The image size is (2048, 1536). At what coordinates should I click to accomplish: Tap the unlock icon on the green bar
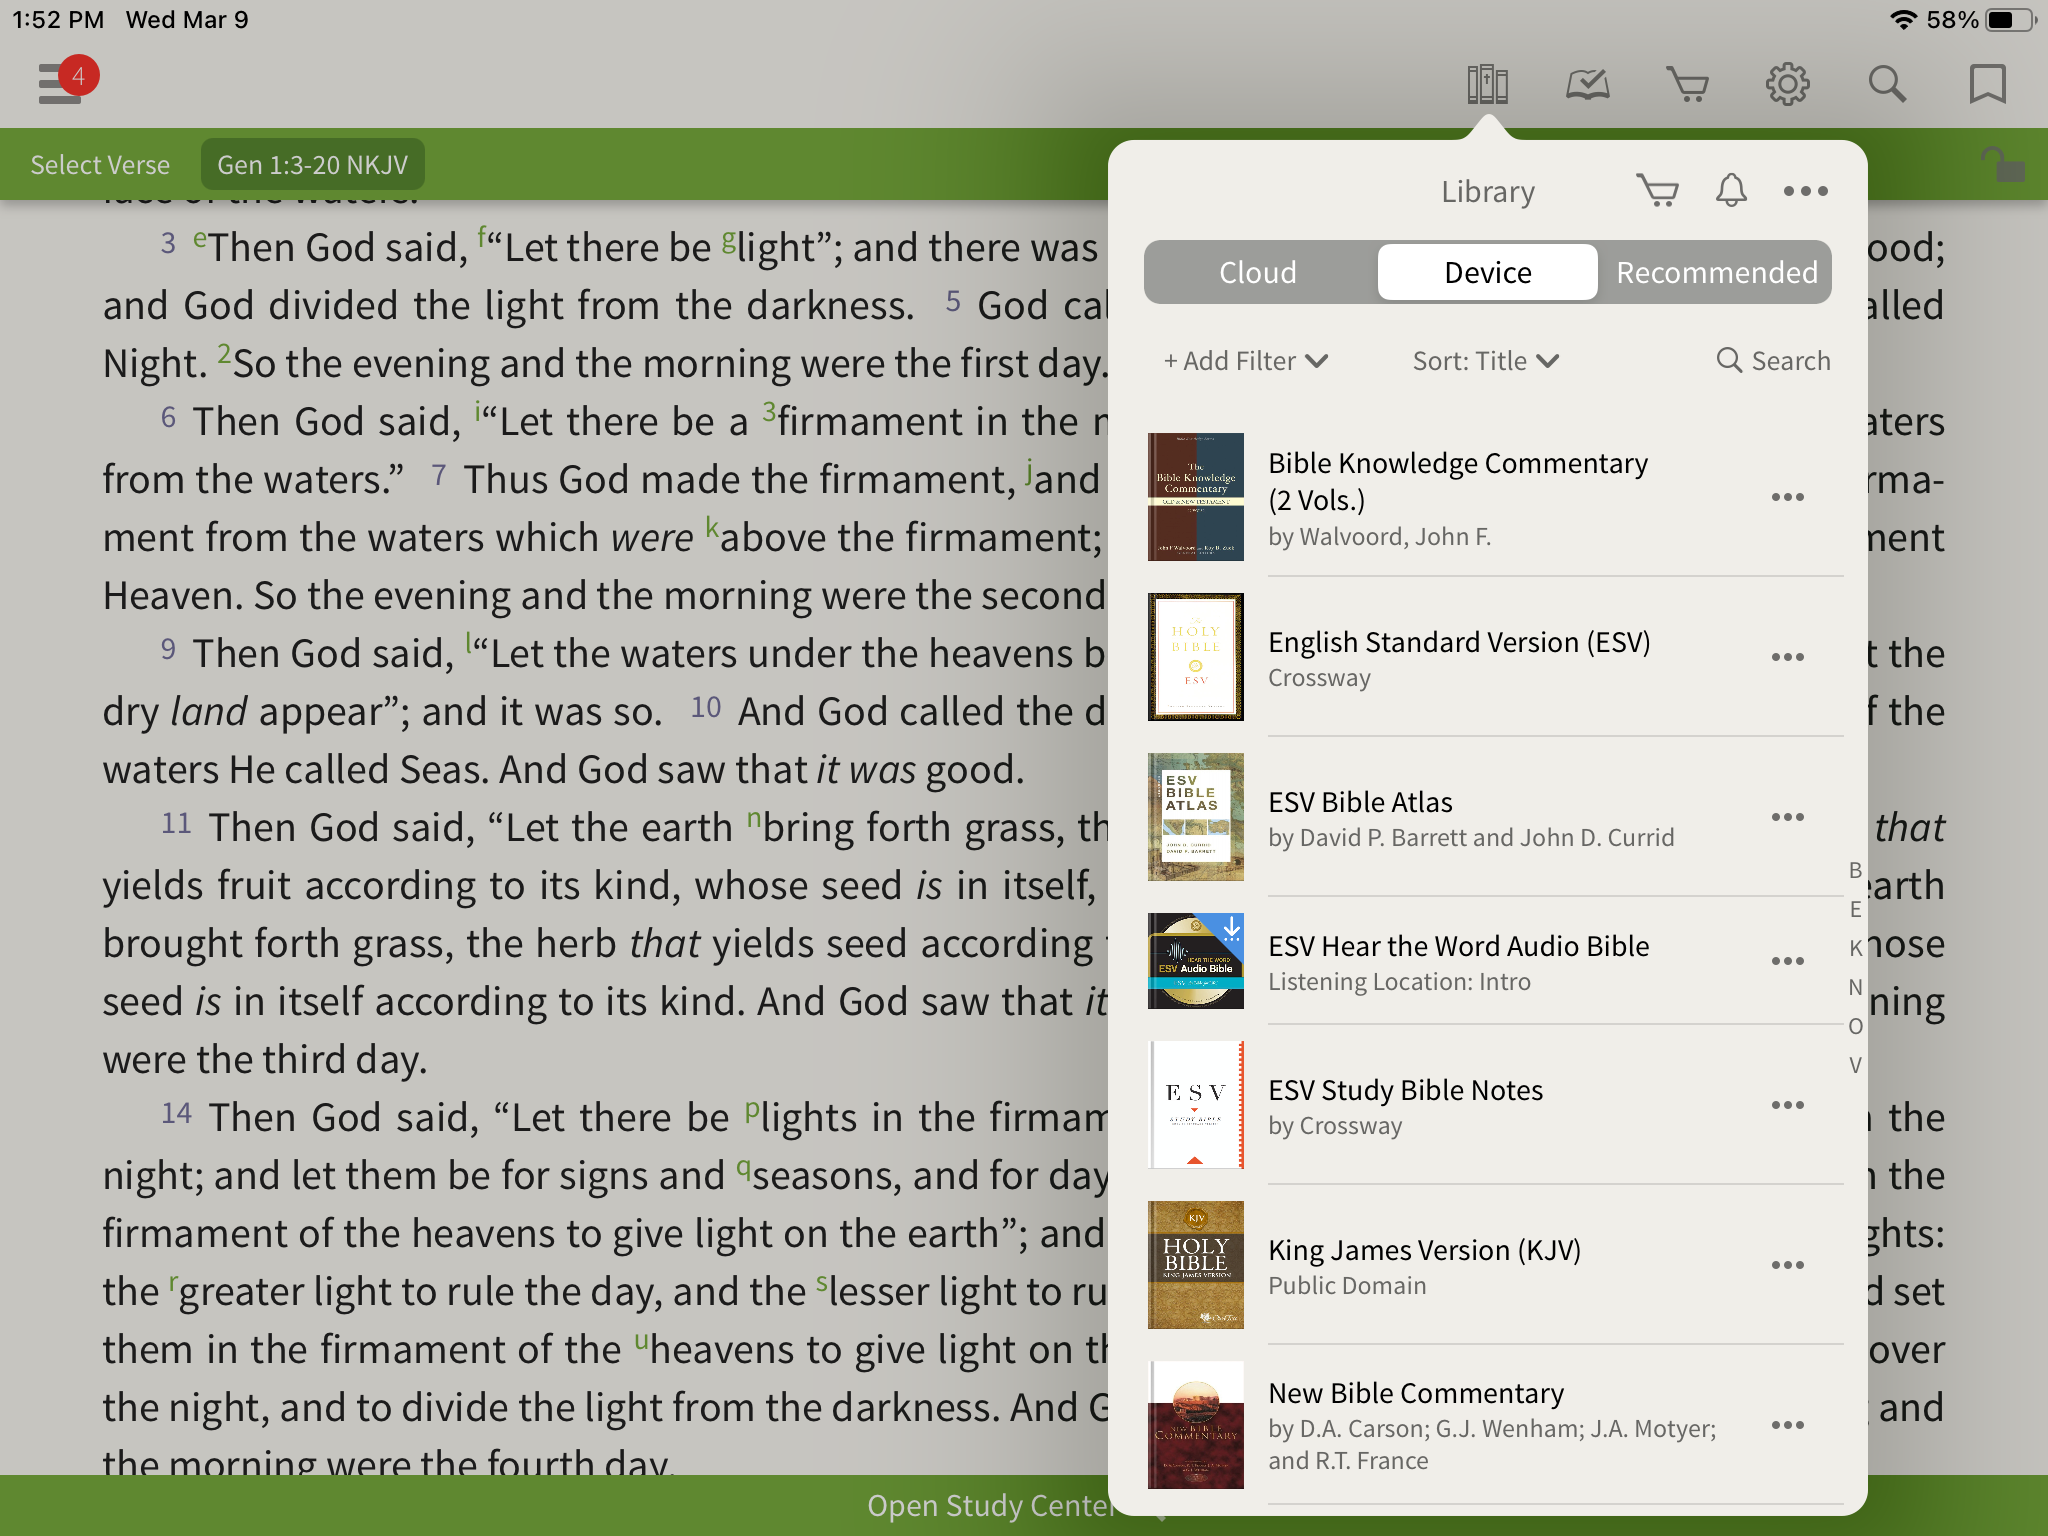2002,164
